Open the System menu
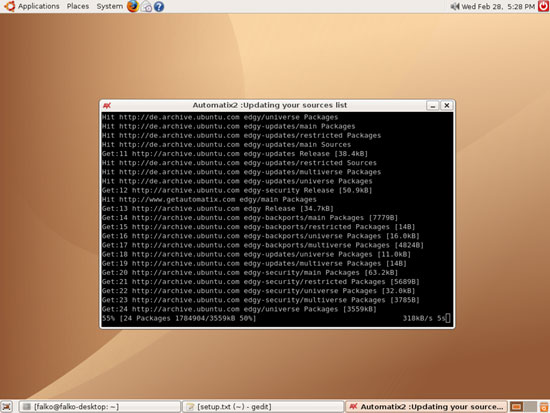Image resolution: width=550 pixels, height=413 pixels. pos(109,6)
